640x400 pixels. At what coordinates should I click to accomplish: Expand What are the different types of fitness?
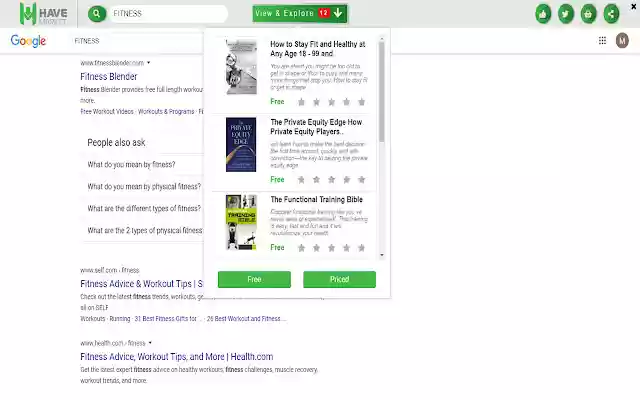point(145,209)
